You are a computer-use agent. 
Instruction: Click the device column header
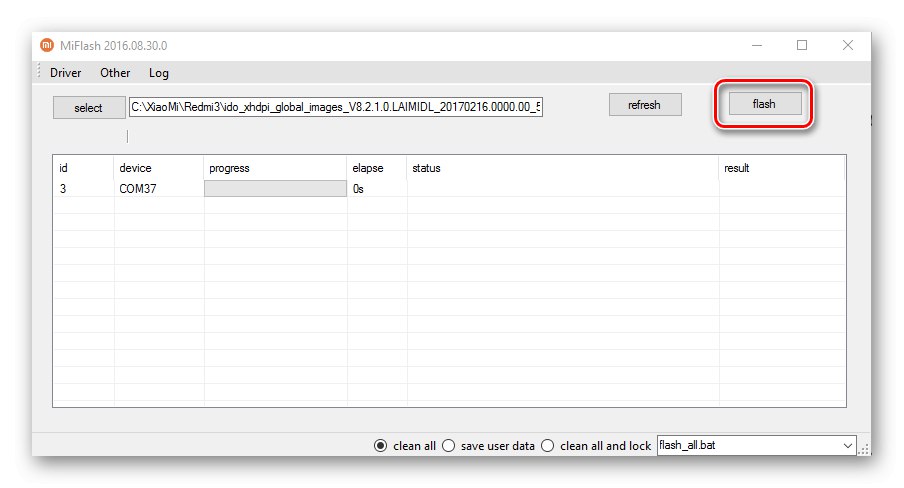[159, 168]
